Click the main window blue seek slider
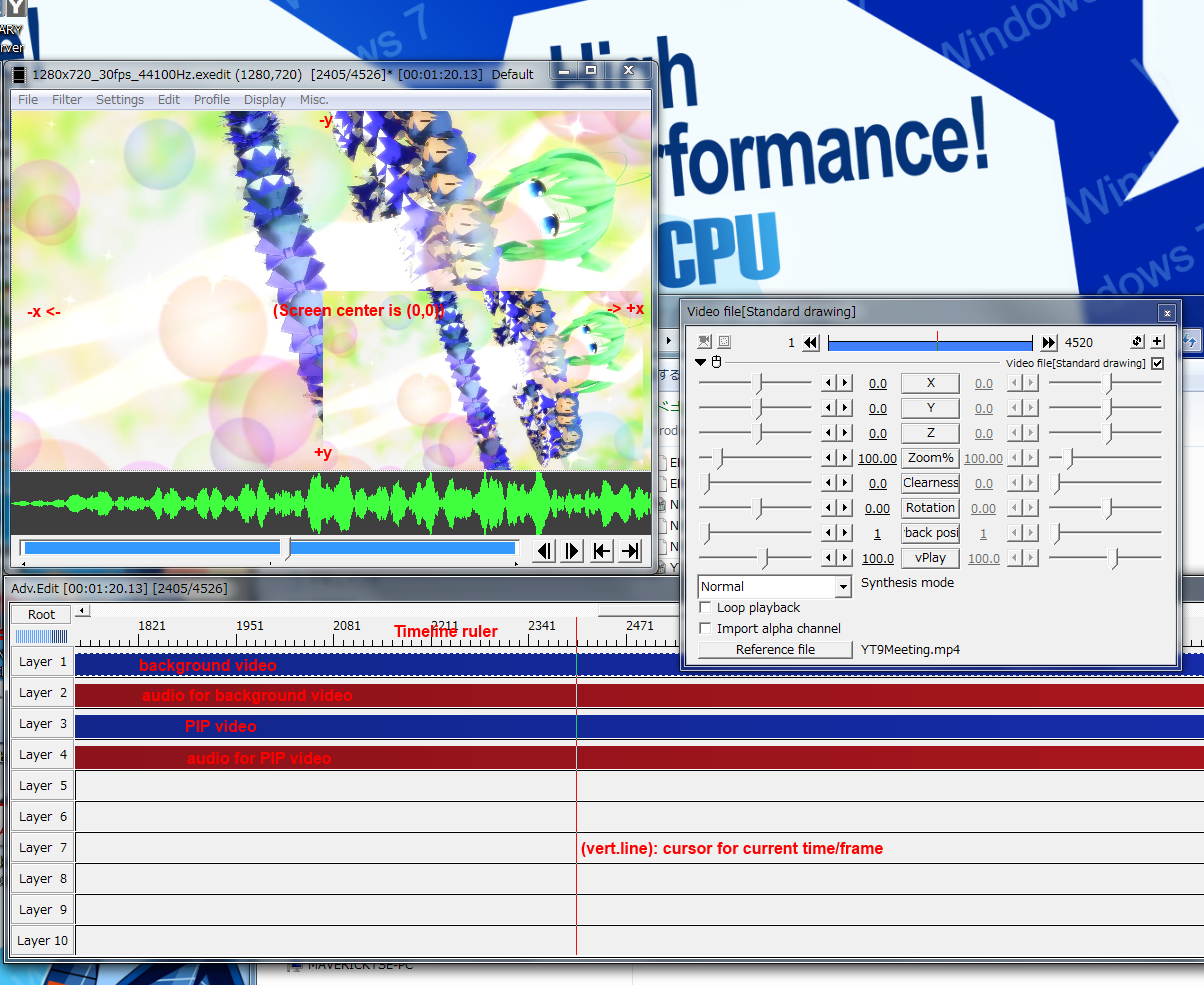 270,548
